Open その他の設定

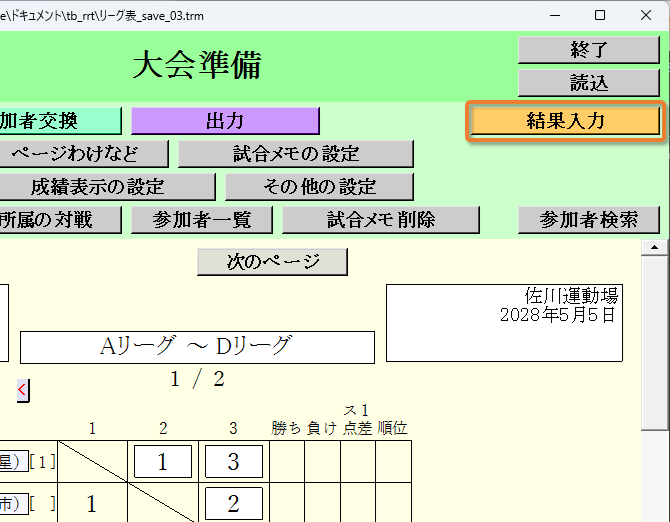319,187
